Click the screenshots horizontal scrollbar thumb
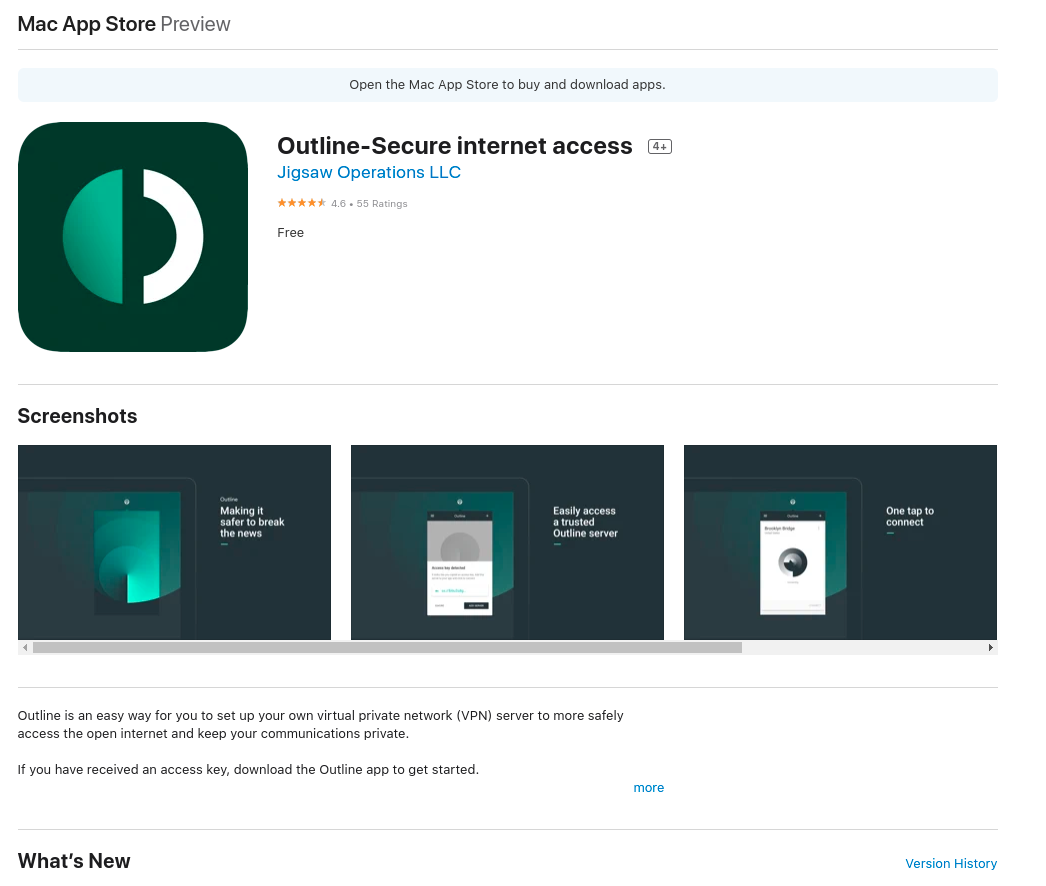Viewport: 1046px width, 886px height. click(388, 647)
